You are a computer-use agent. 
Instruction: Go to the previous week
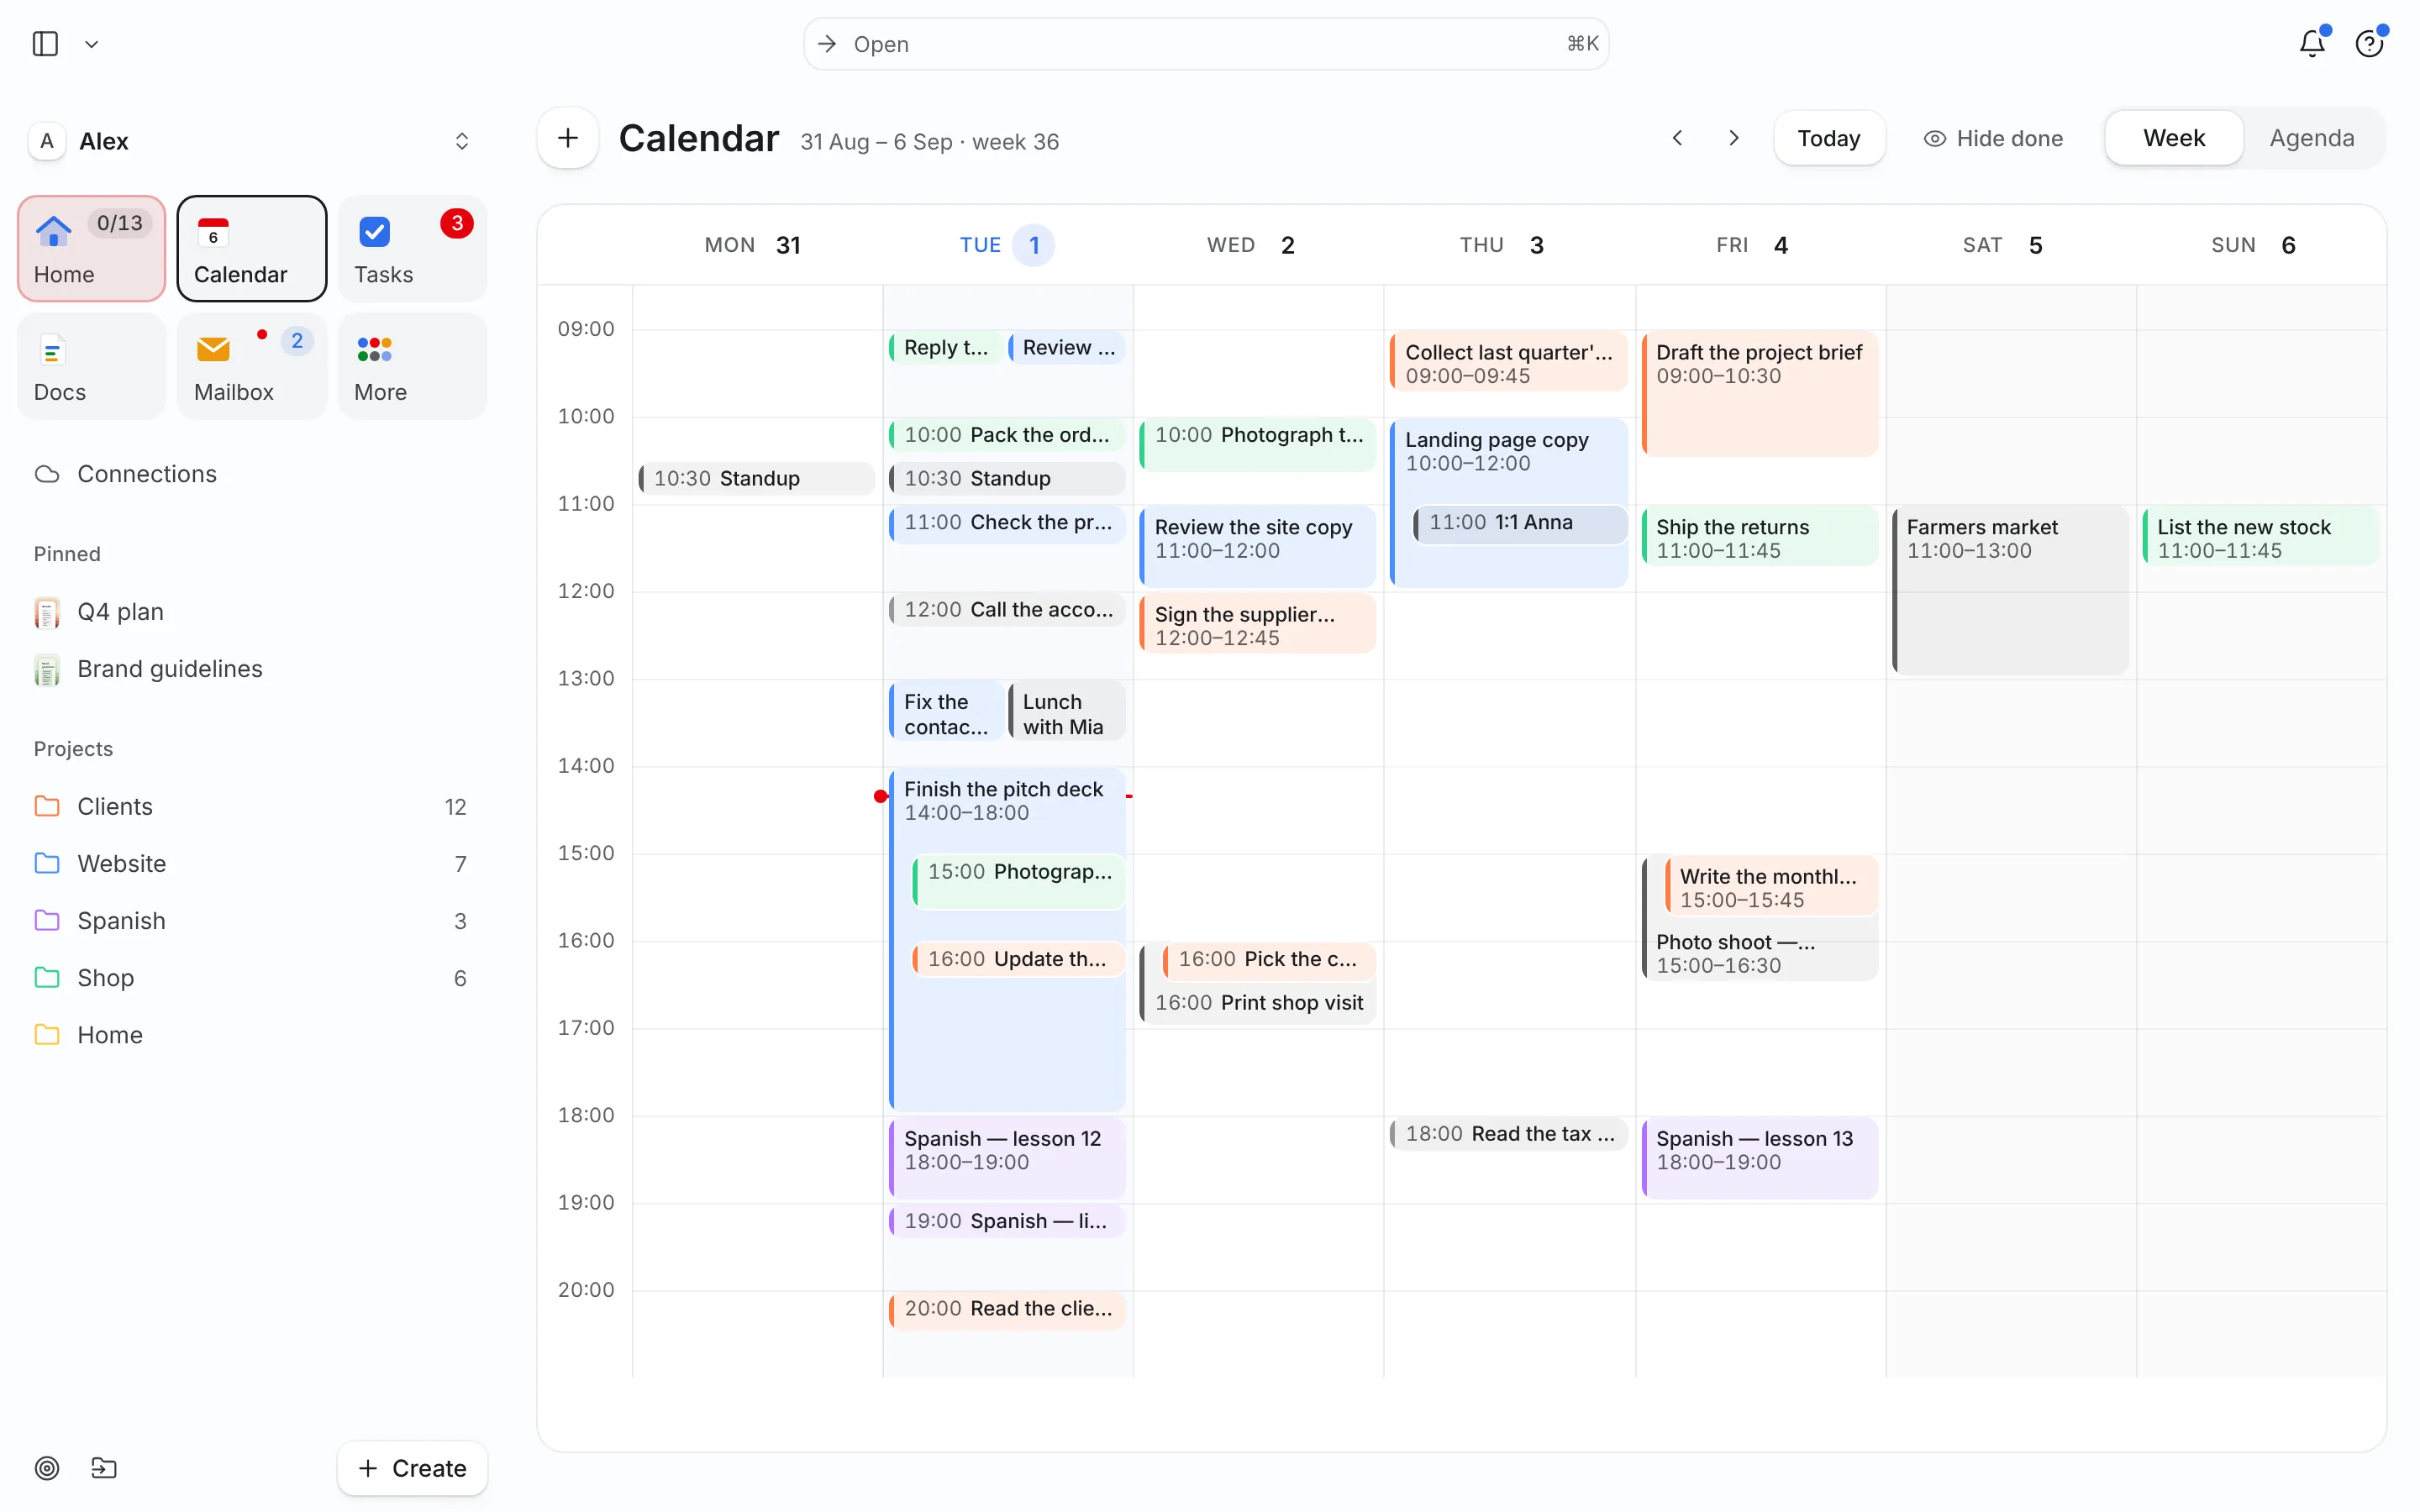(x=1677, y=138)
